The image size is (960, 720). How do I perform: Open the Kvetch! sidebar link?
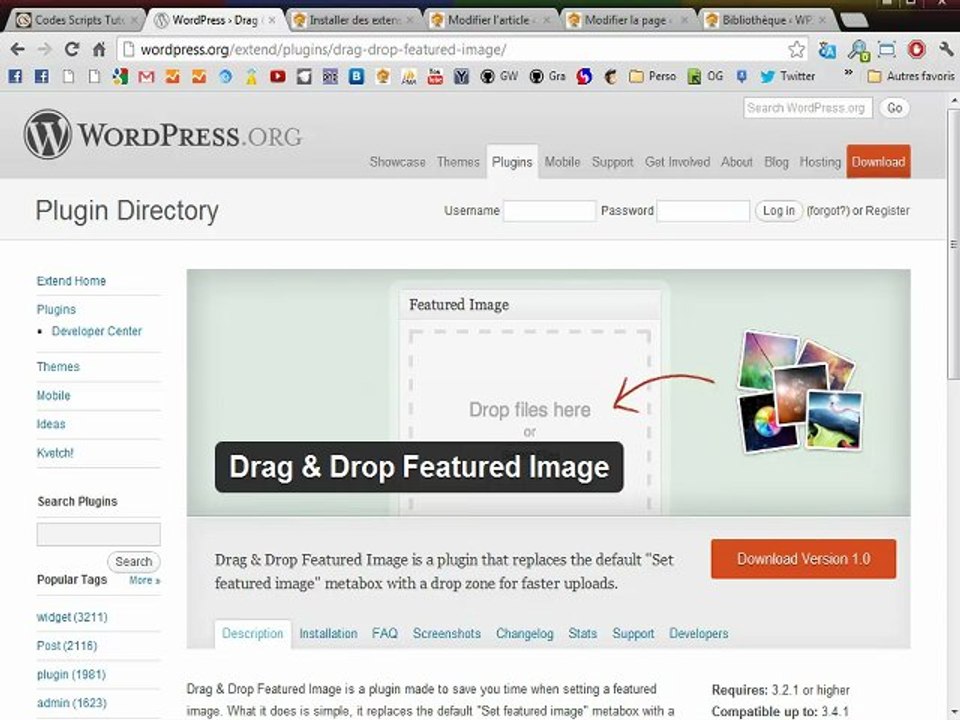coord(55,453)
